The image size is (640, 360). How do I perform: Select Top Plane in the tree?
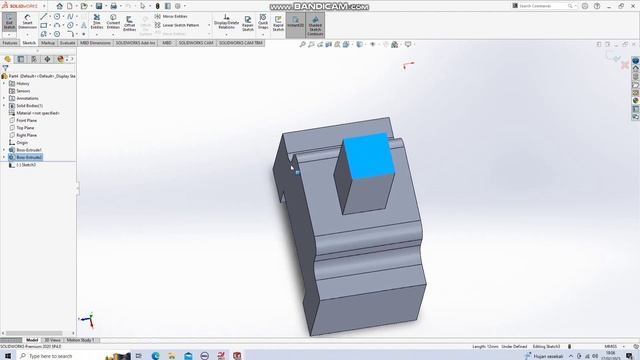coord(25,128)
